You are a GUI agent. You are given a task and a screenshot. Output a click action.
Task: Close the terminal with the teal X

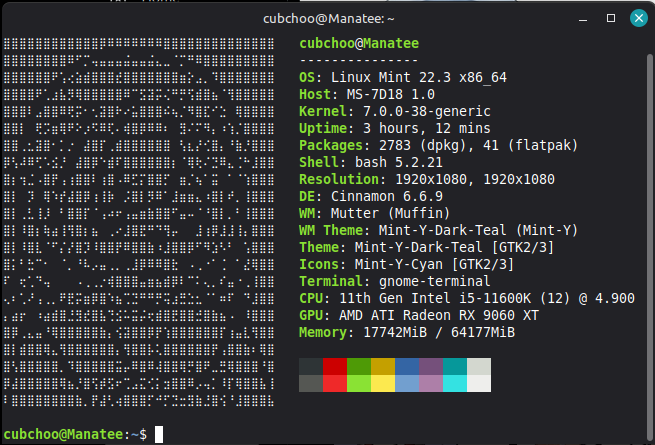[x=639, y=18]
